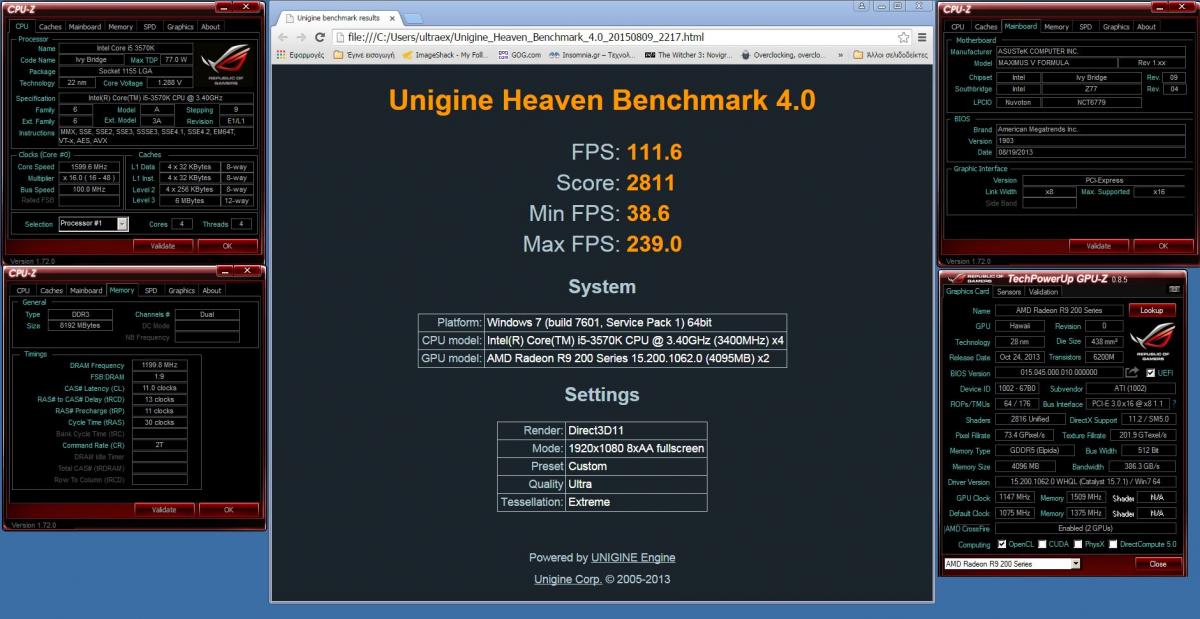1200x619 pixels.
Task: Switch to Validation tab in GPU-Z
Action: pyautogui.click(x=1043, y=292)
